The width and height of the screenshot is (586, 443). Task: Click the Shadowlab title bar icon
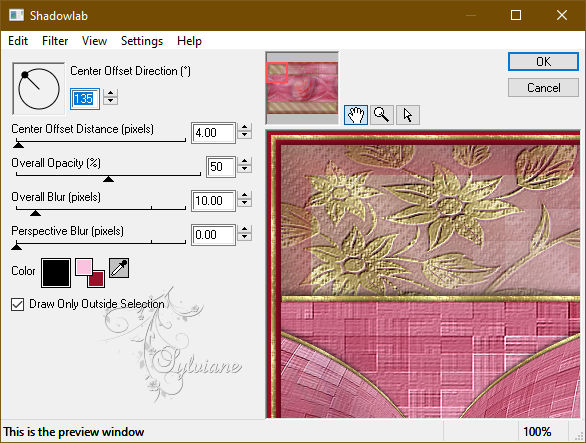(x=16, y=15)
